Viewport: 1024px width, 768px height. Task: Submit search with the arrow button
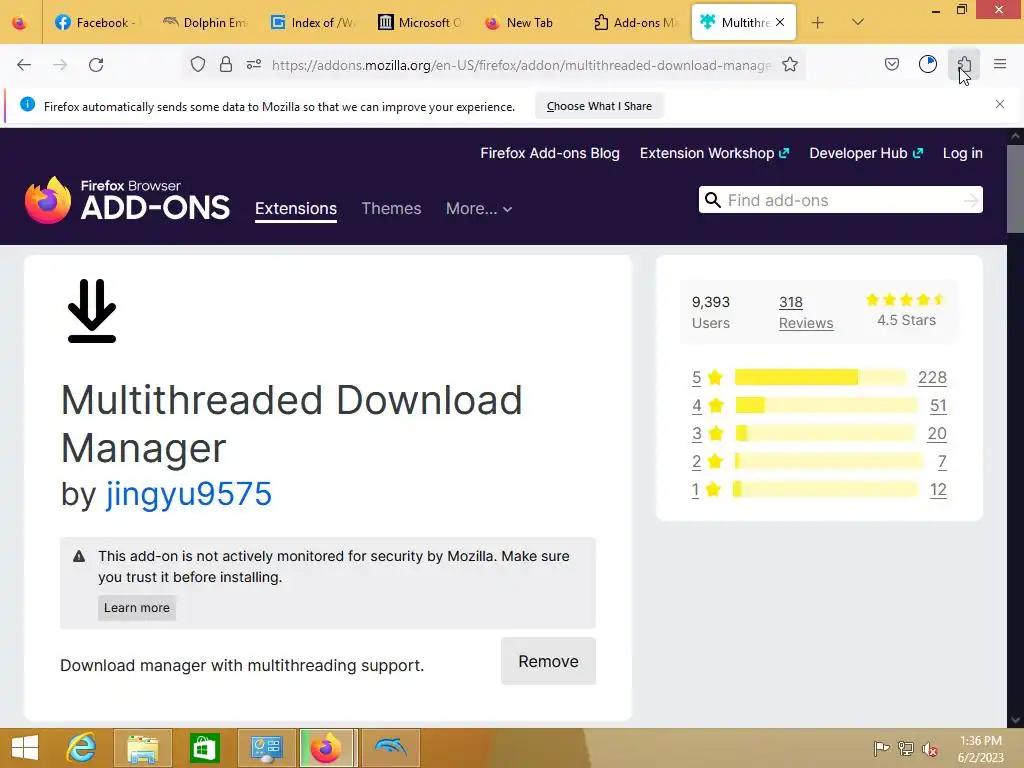coord(971,200)
